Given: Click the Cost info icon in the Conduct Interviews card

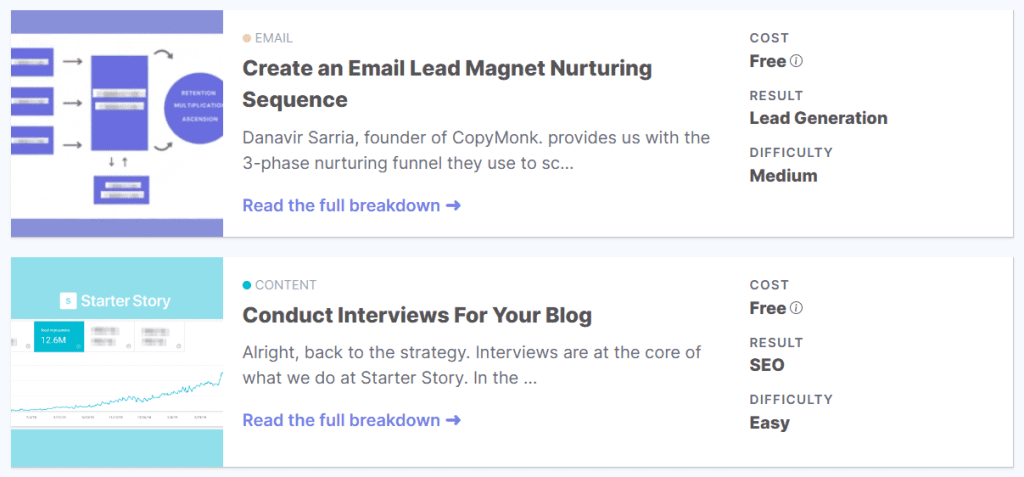Looking at the screenshot, I should [797, 308].
